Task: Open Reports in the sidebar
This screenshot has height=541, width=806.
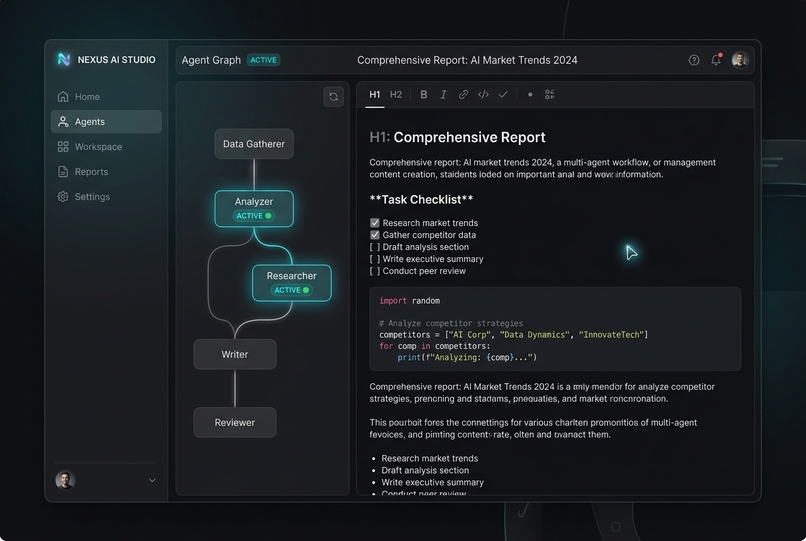Action: 106,172
